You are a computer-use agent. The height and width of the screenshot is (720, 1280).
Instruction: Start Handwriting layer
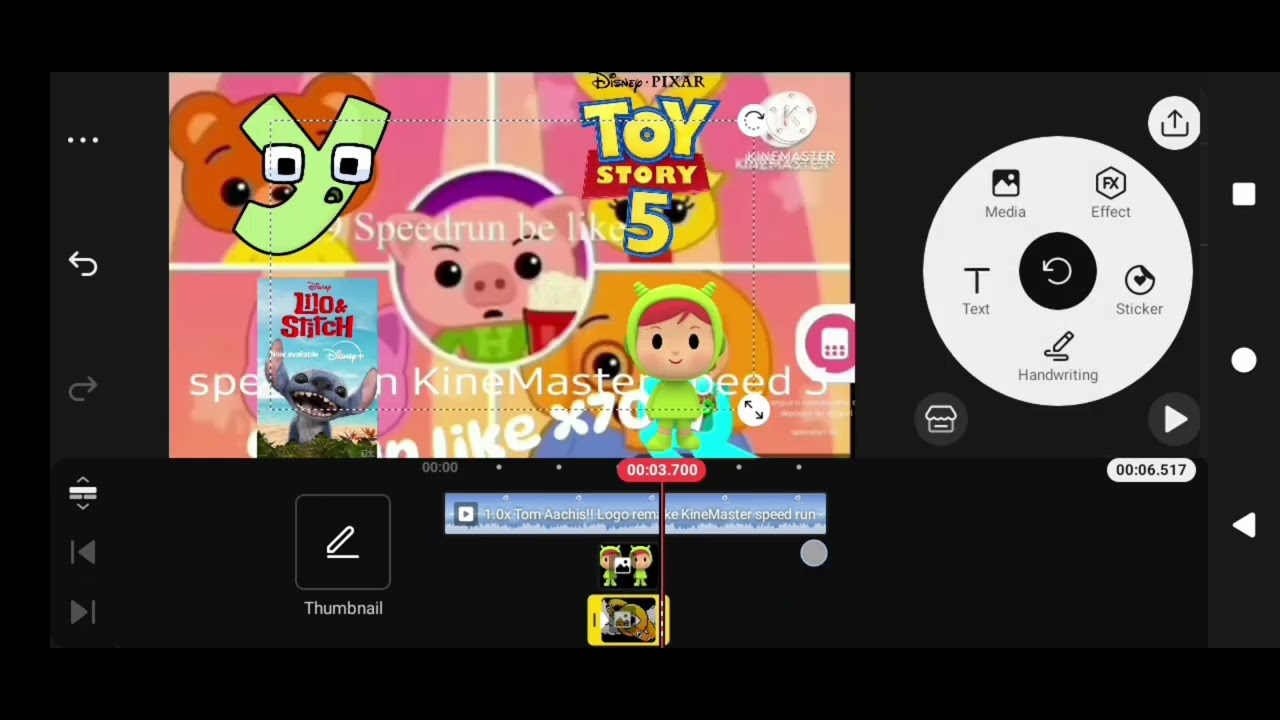(x=1058, y=357)
